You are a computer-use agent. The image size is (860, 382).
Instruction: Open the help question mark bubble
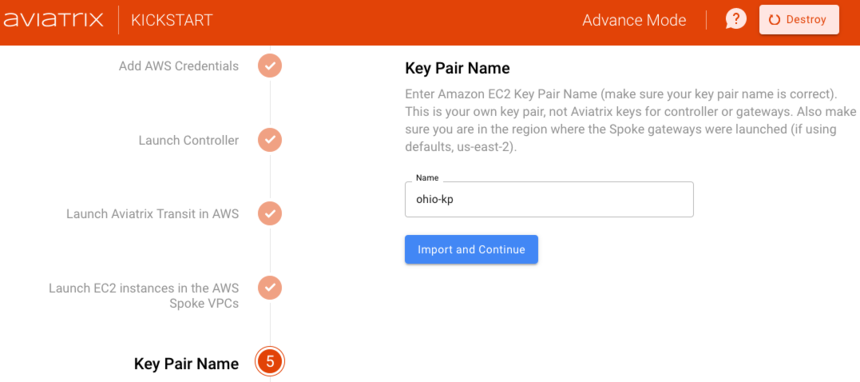(x=735, y=20)
